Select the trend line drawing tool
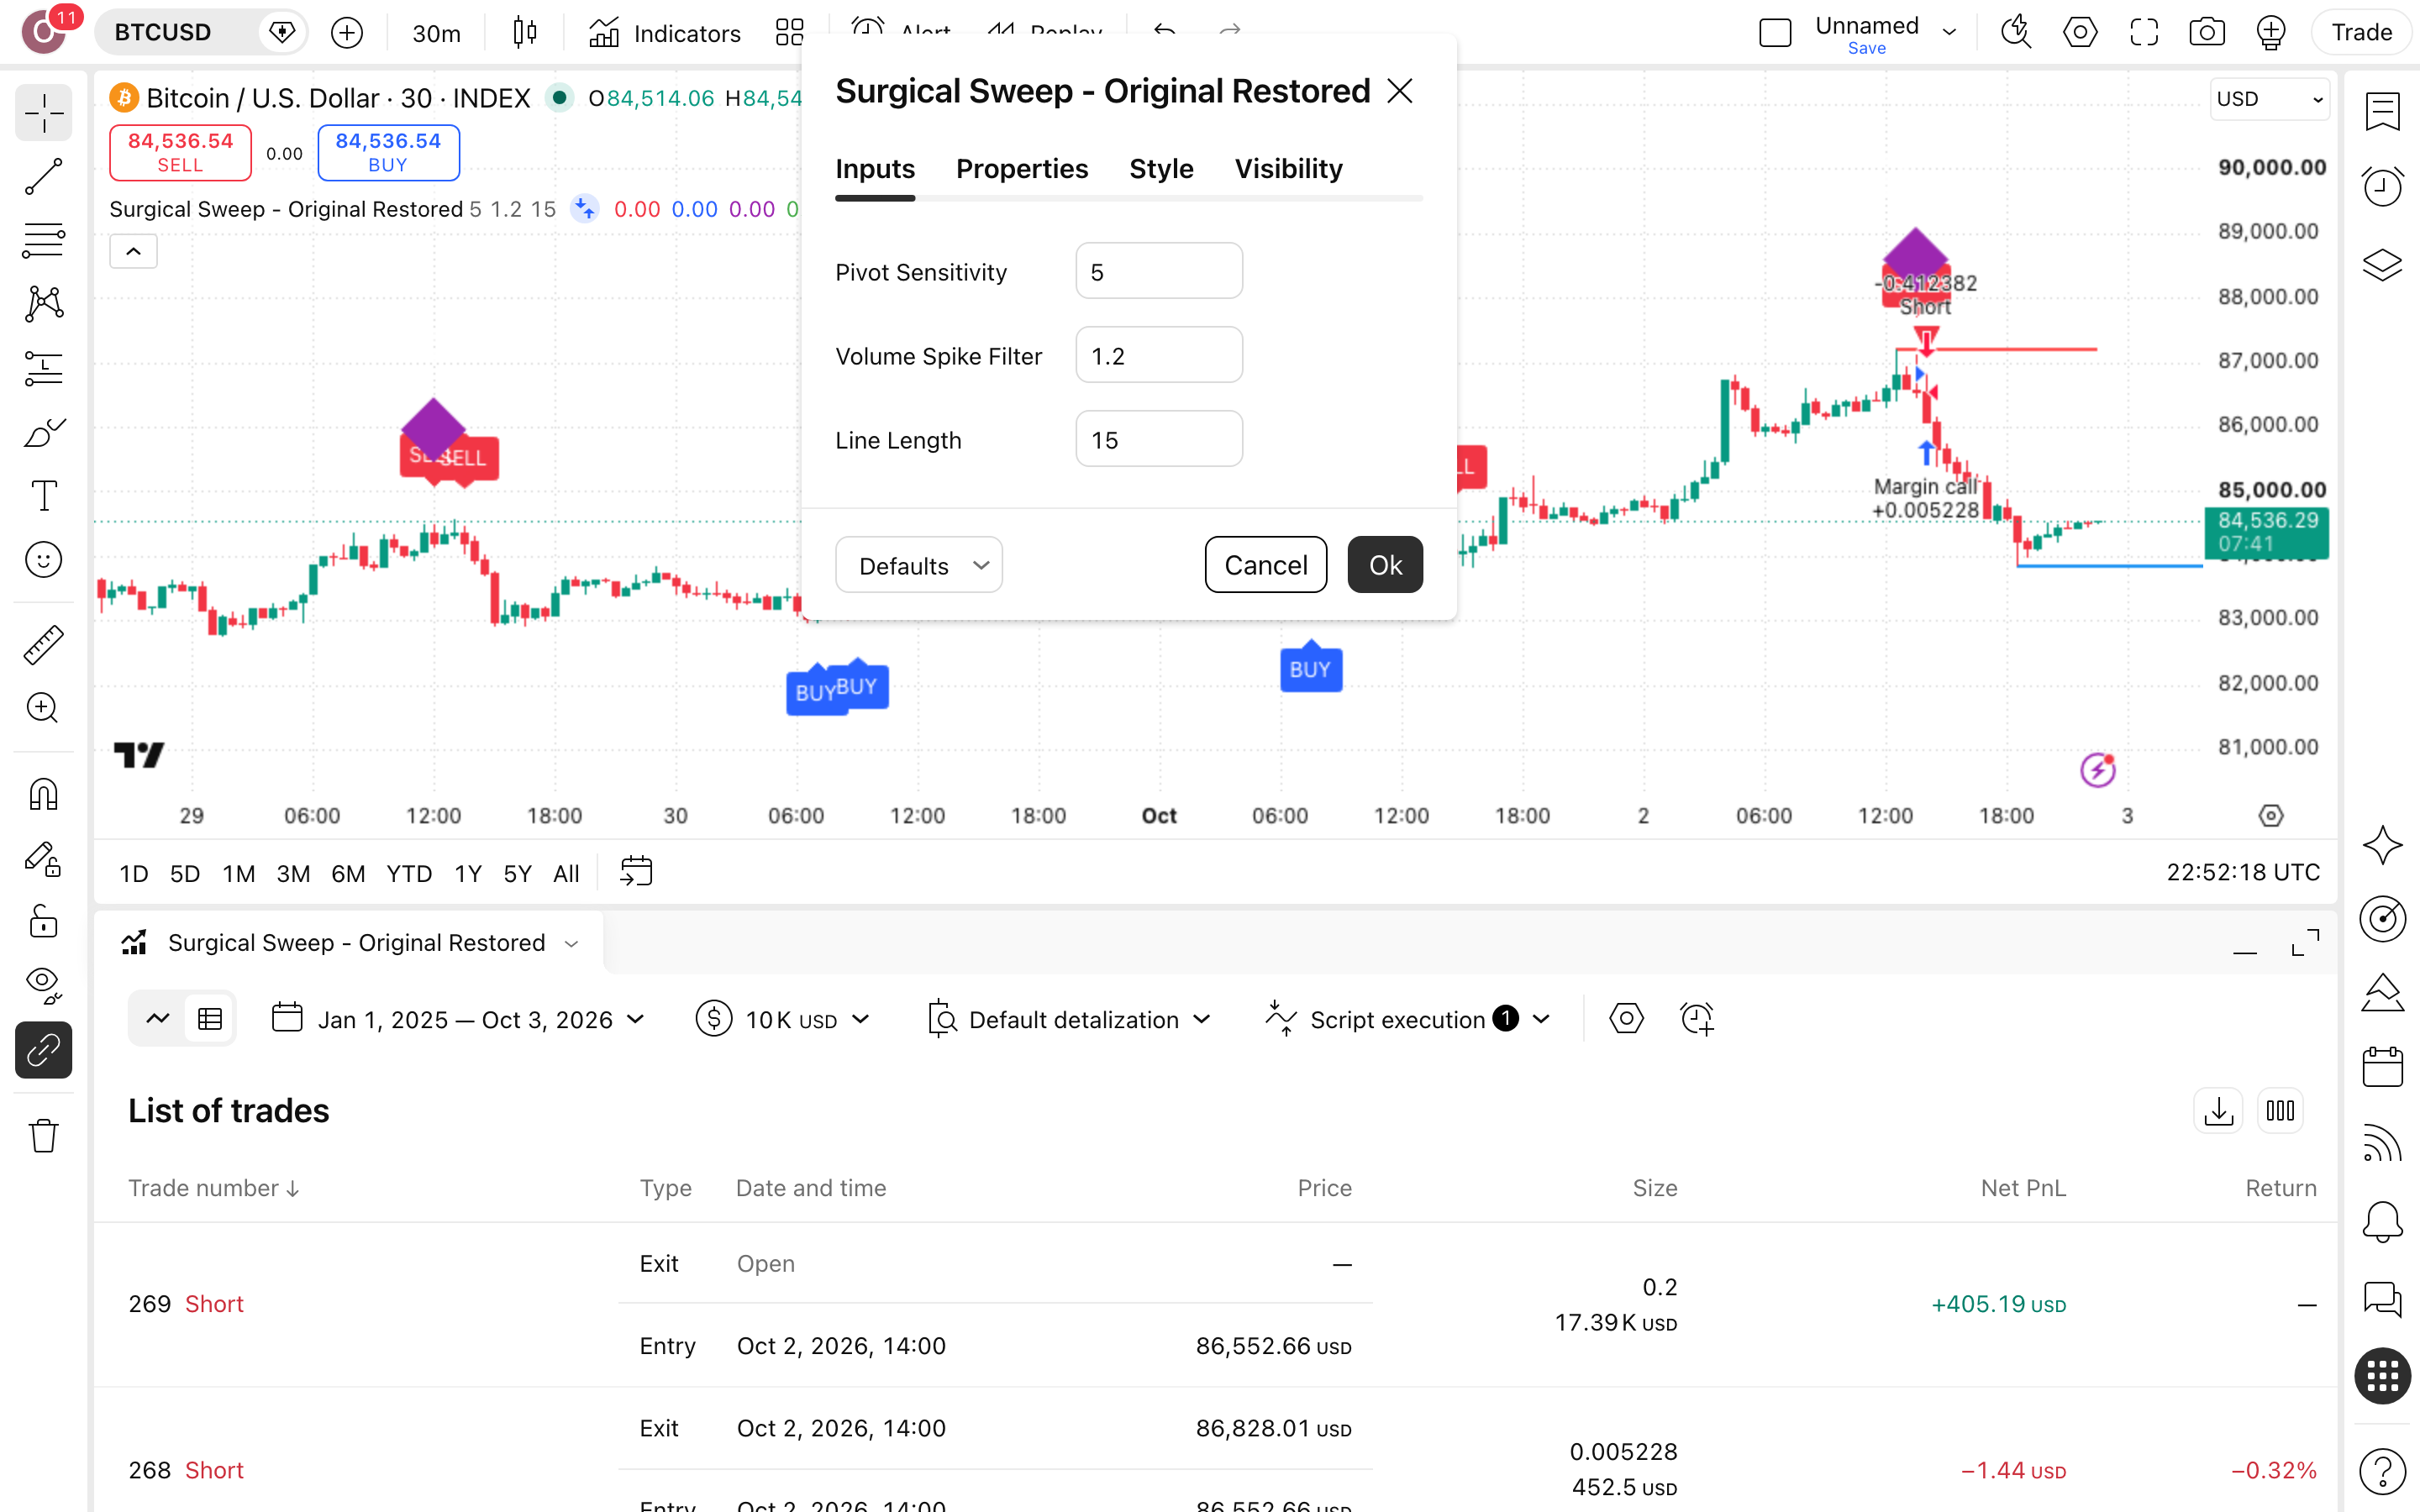The height and width of the screenshot is (1512, 2420). (x=43, y=176)
